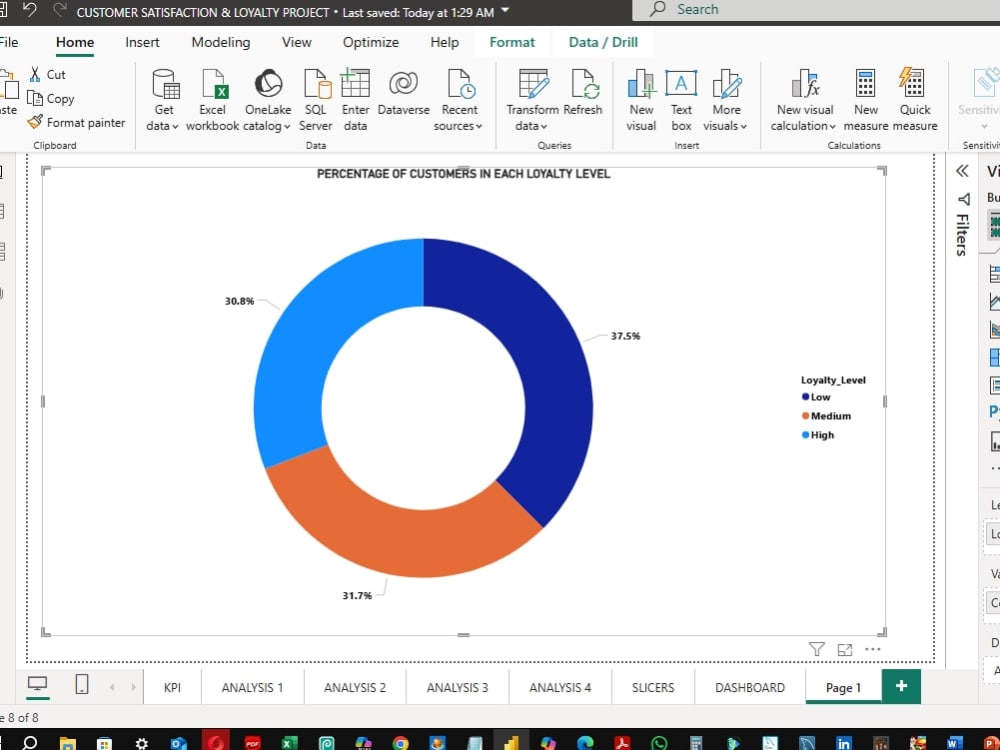Screen dimensions: 1000x750
Task: Open the Modeling ribbon tab
Action: (221, 42)
